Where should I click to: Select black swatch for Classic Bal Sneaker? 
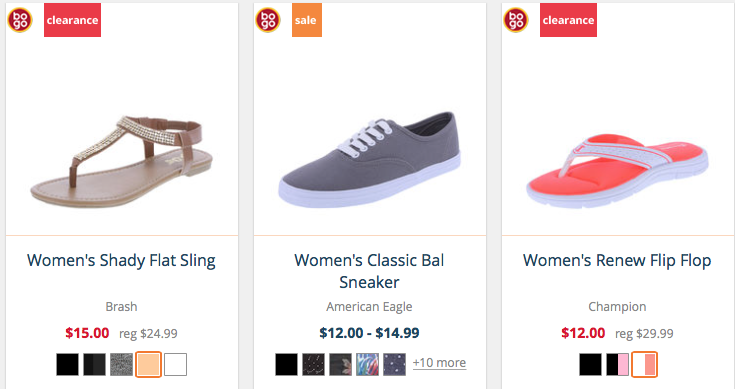(x=286, y=365)
